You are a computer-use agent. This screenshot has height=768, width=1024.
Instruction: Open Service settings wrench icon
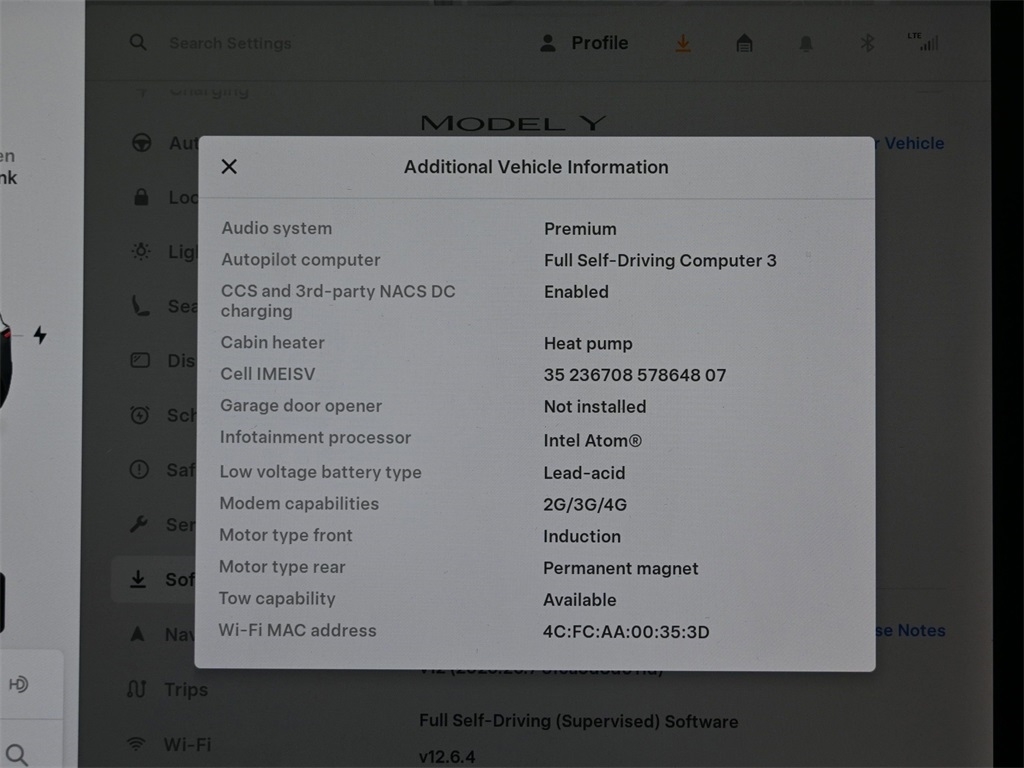coord(138,524)
